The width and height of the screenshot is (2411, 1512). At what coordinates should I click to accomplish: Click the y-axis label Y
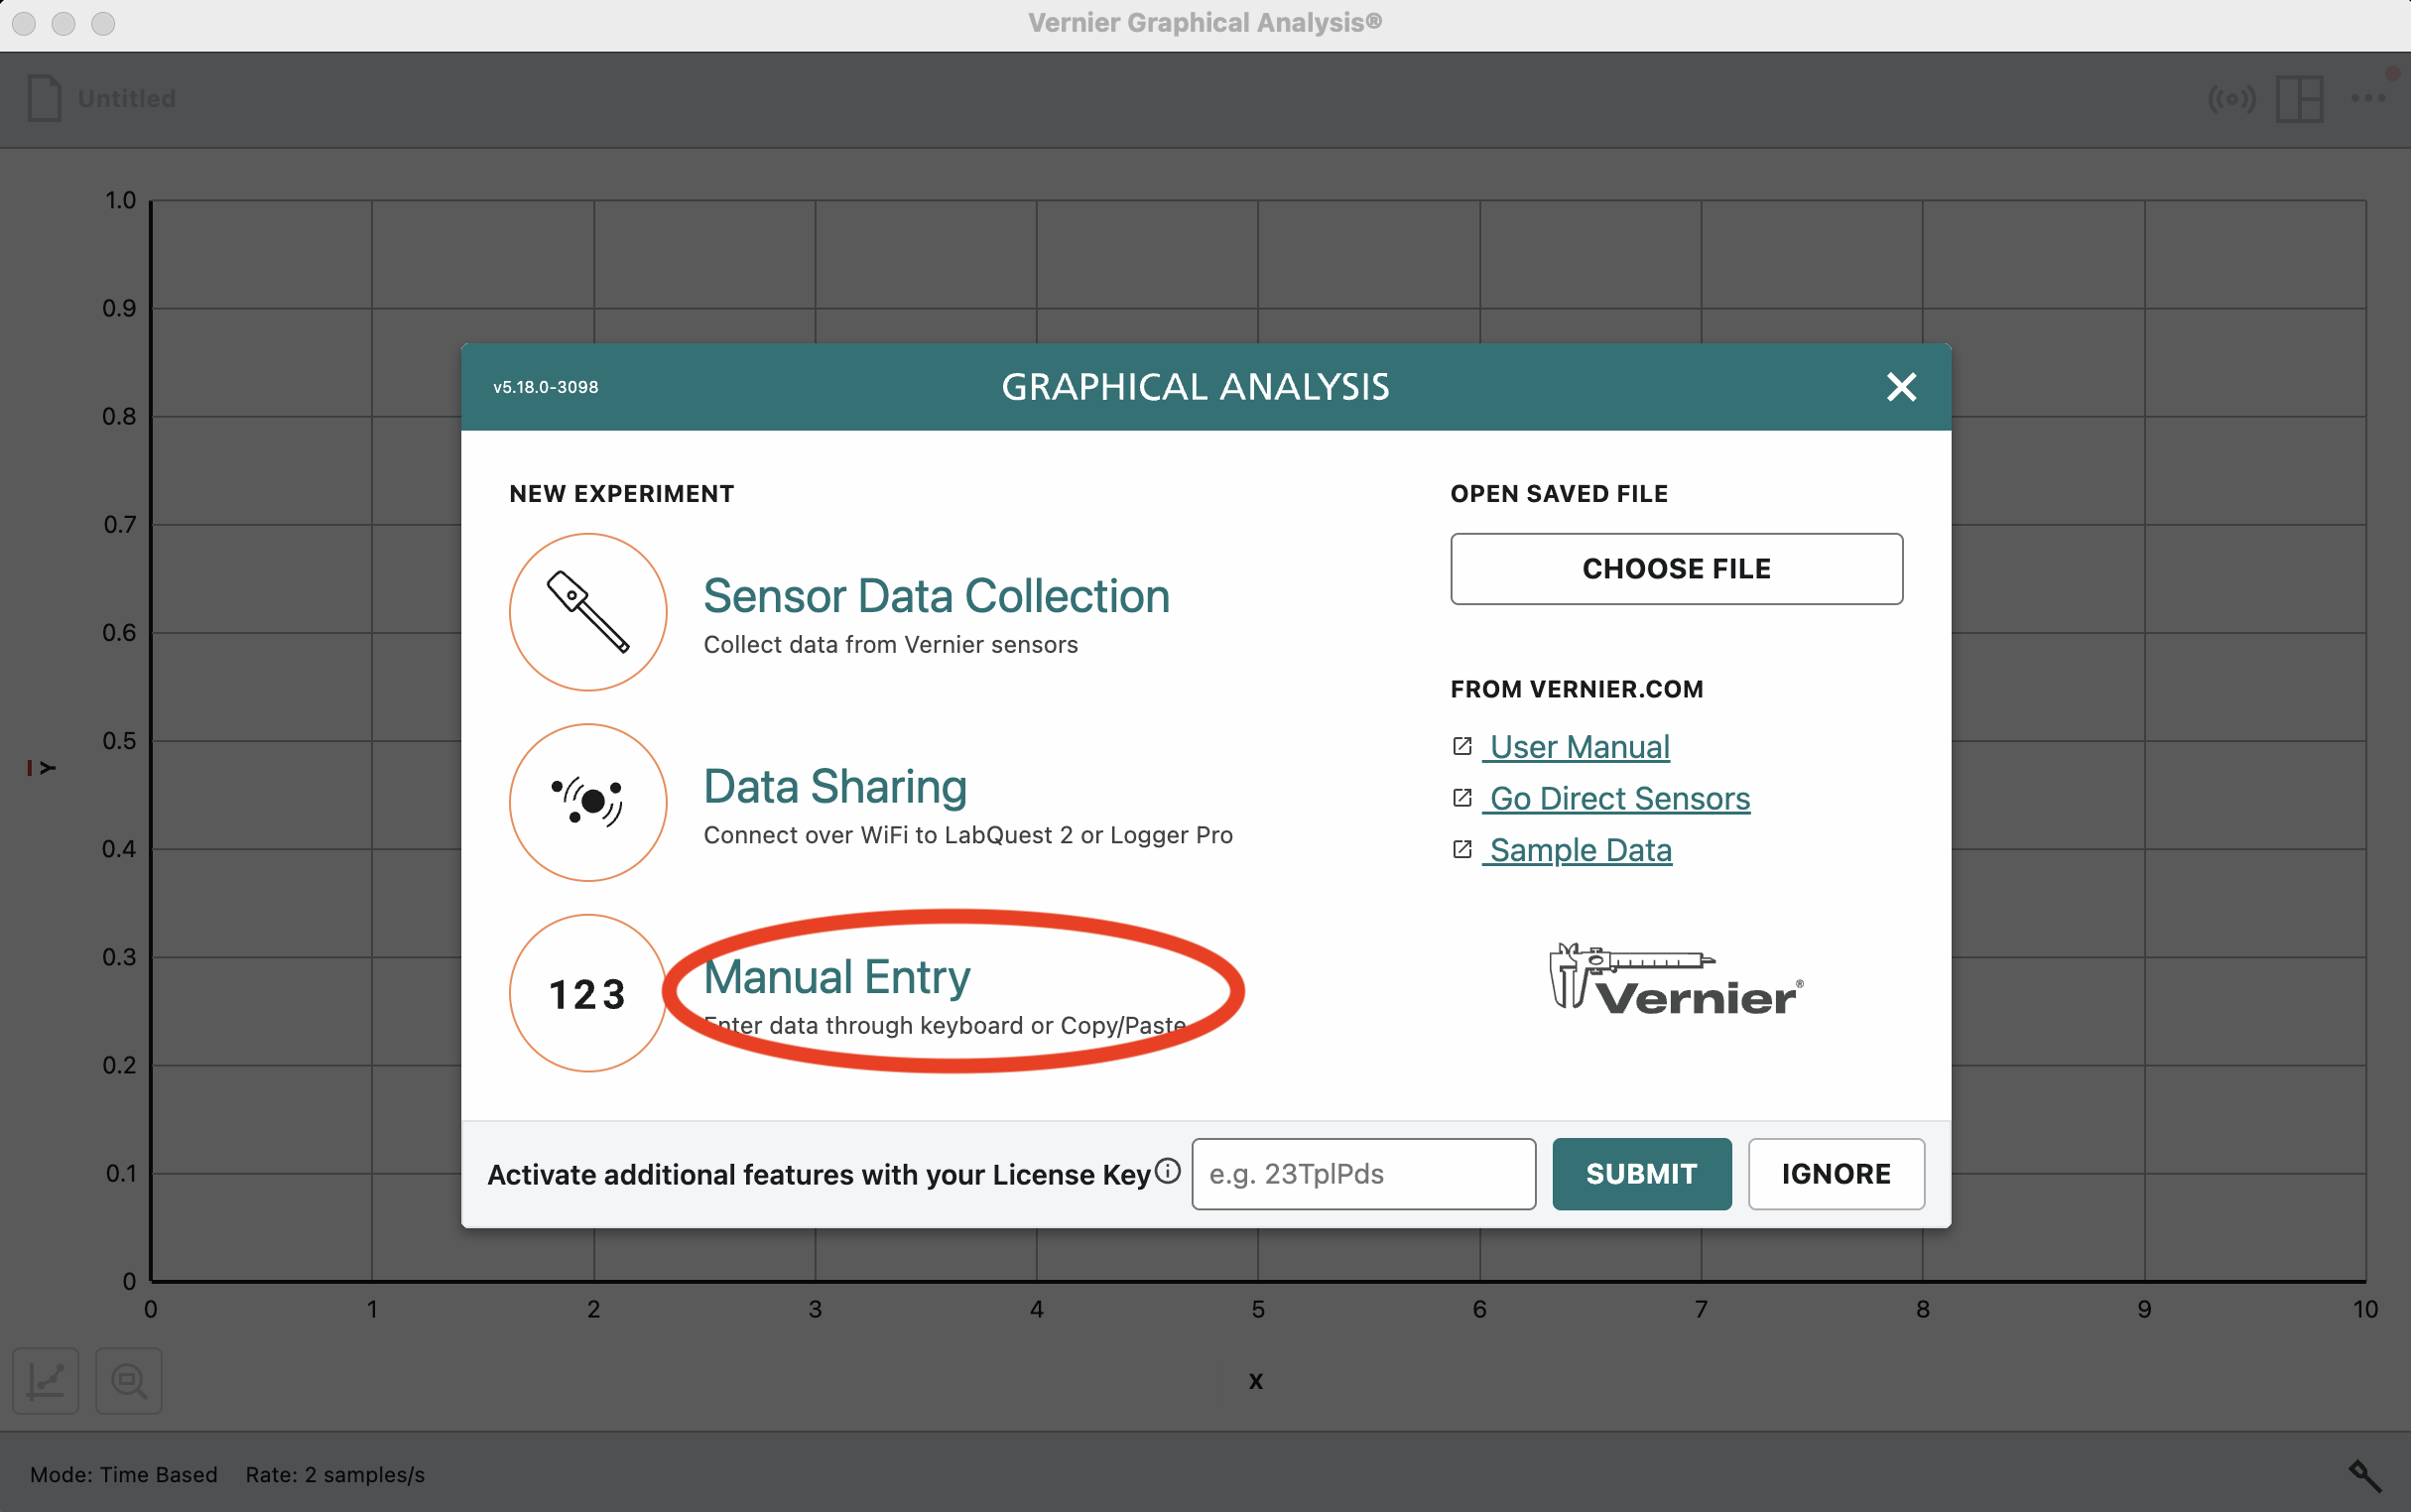(x=47, y=768)
